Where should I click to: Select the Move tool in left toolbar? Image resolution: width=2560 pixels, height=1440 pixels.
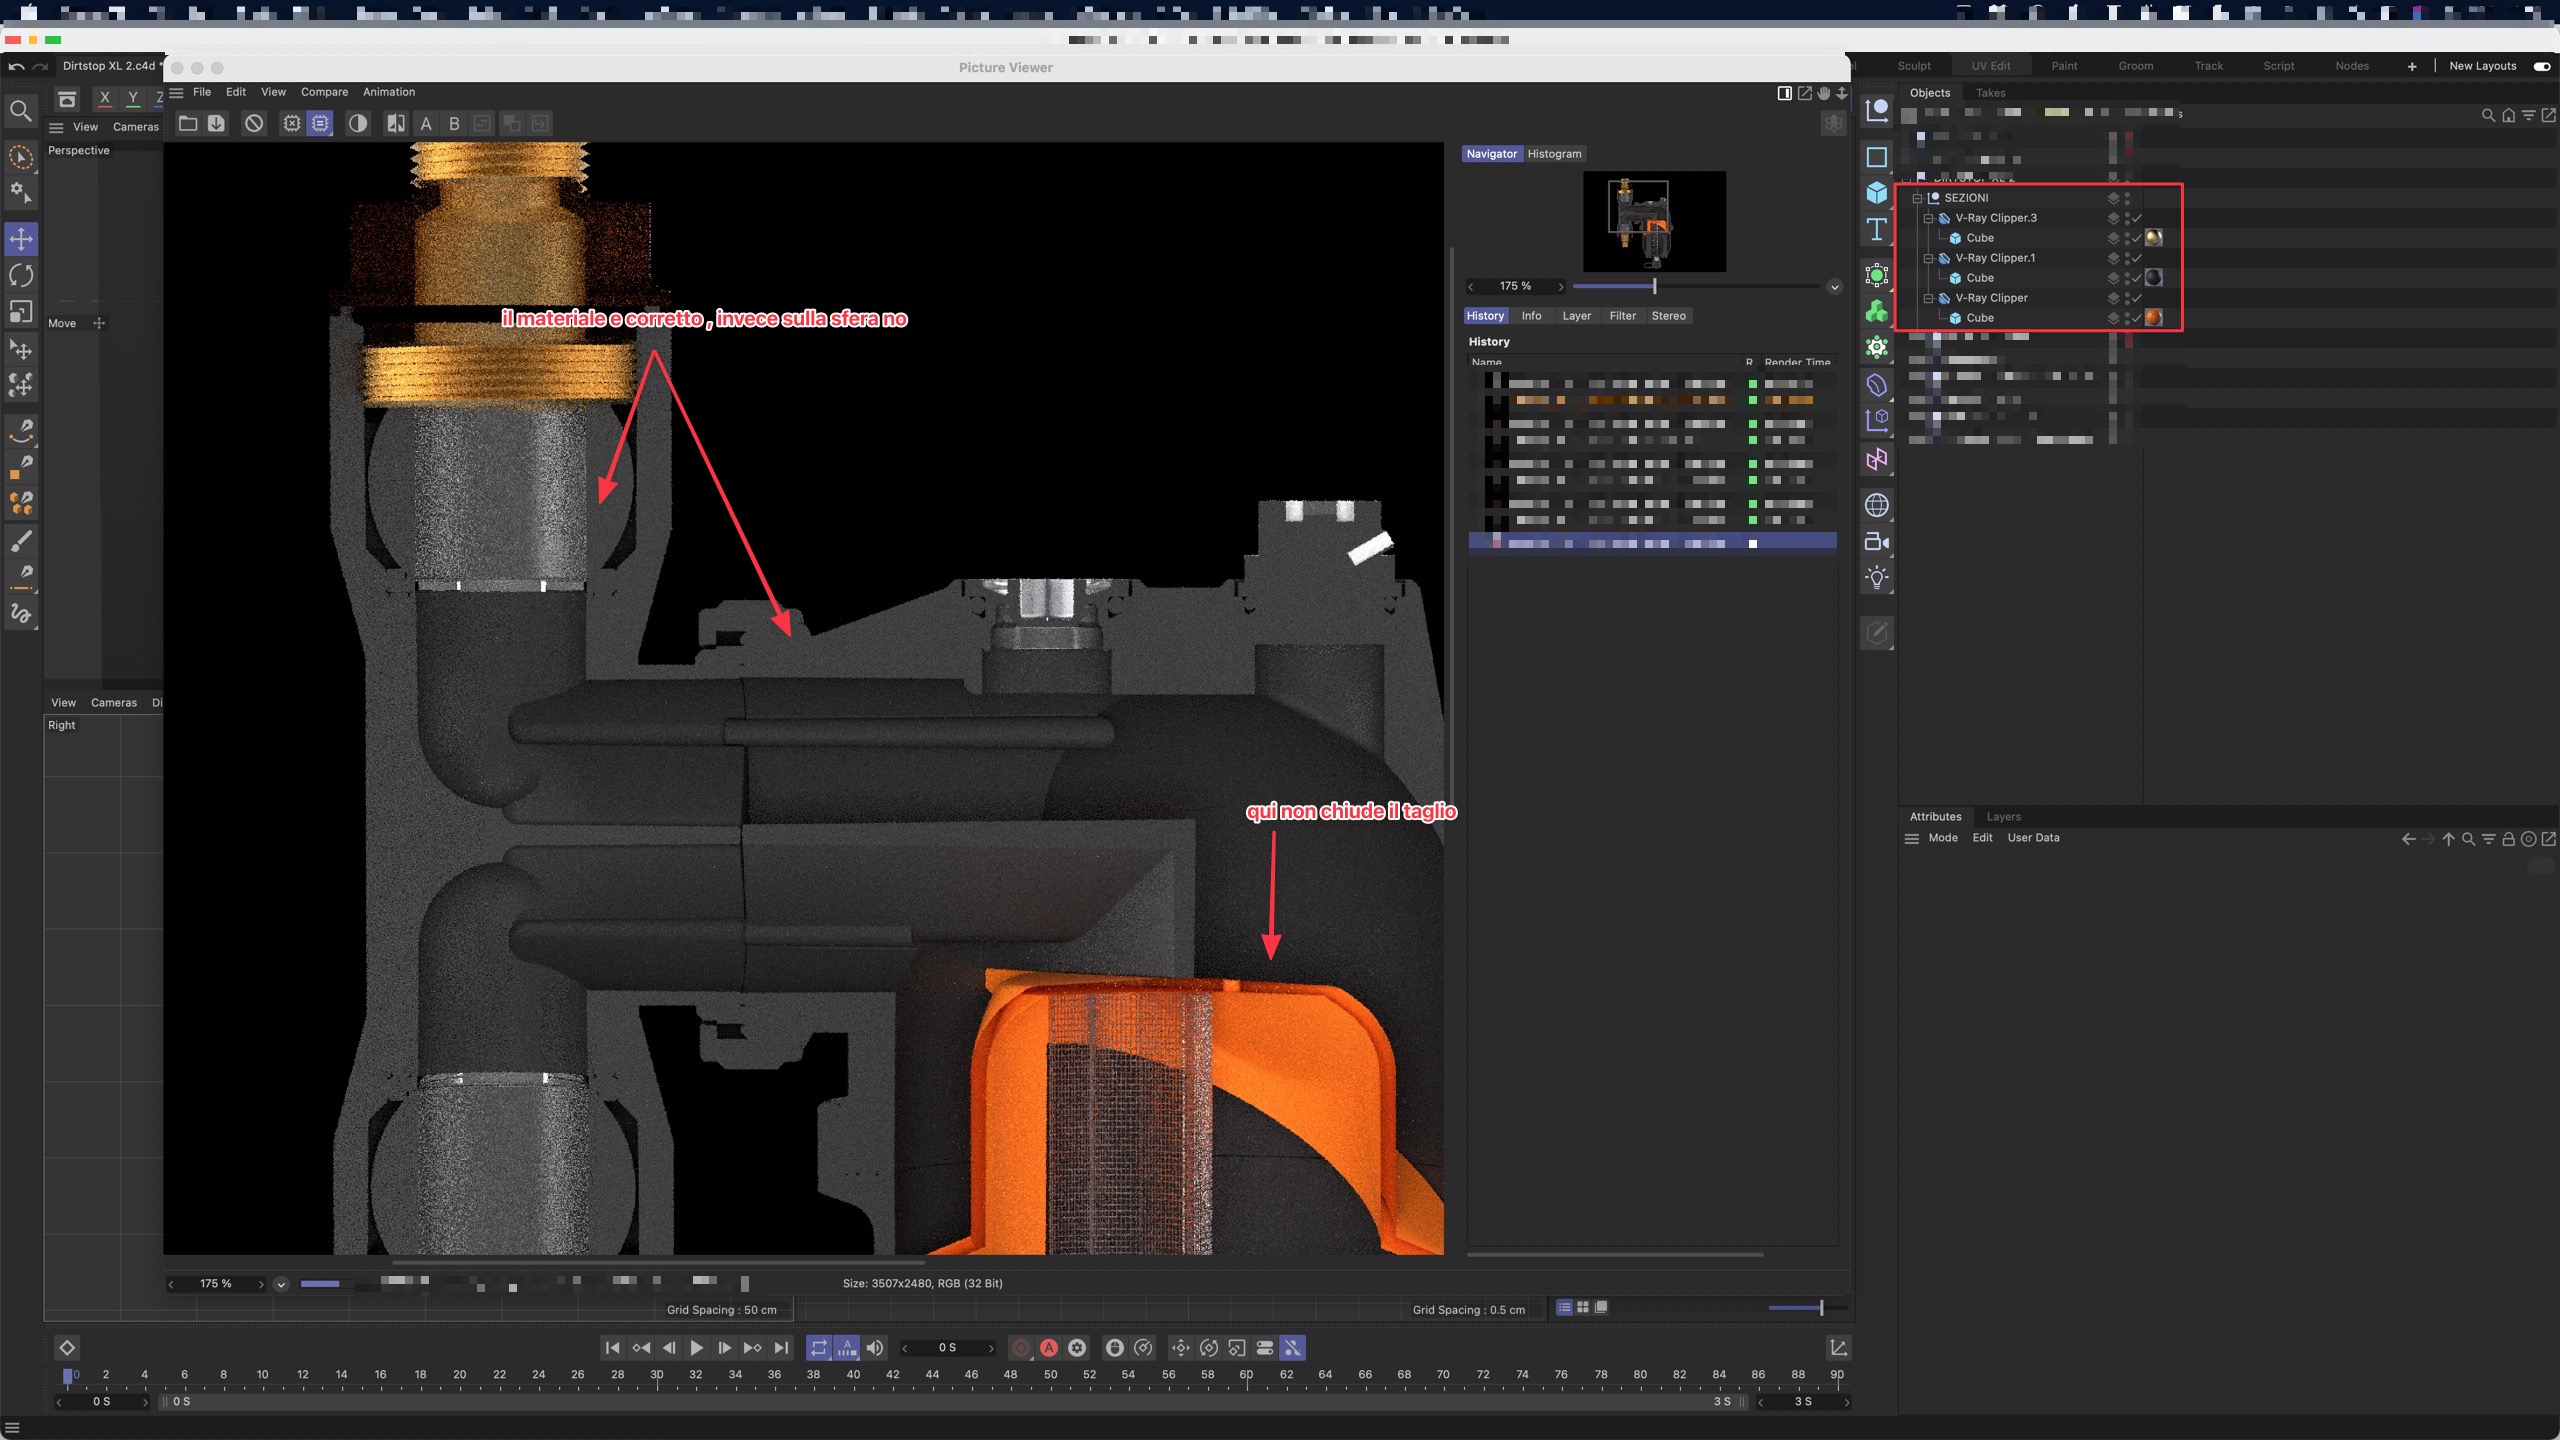(x=21, y=239)
